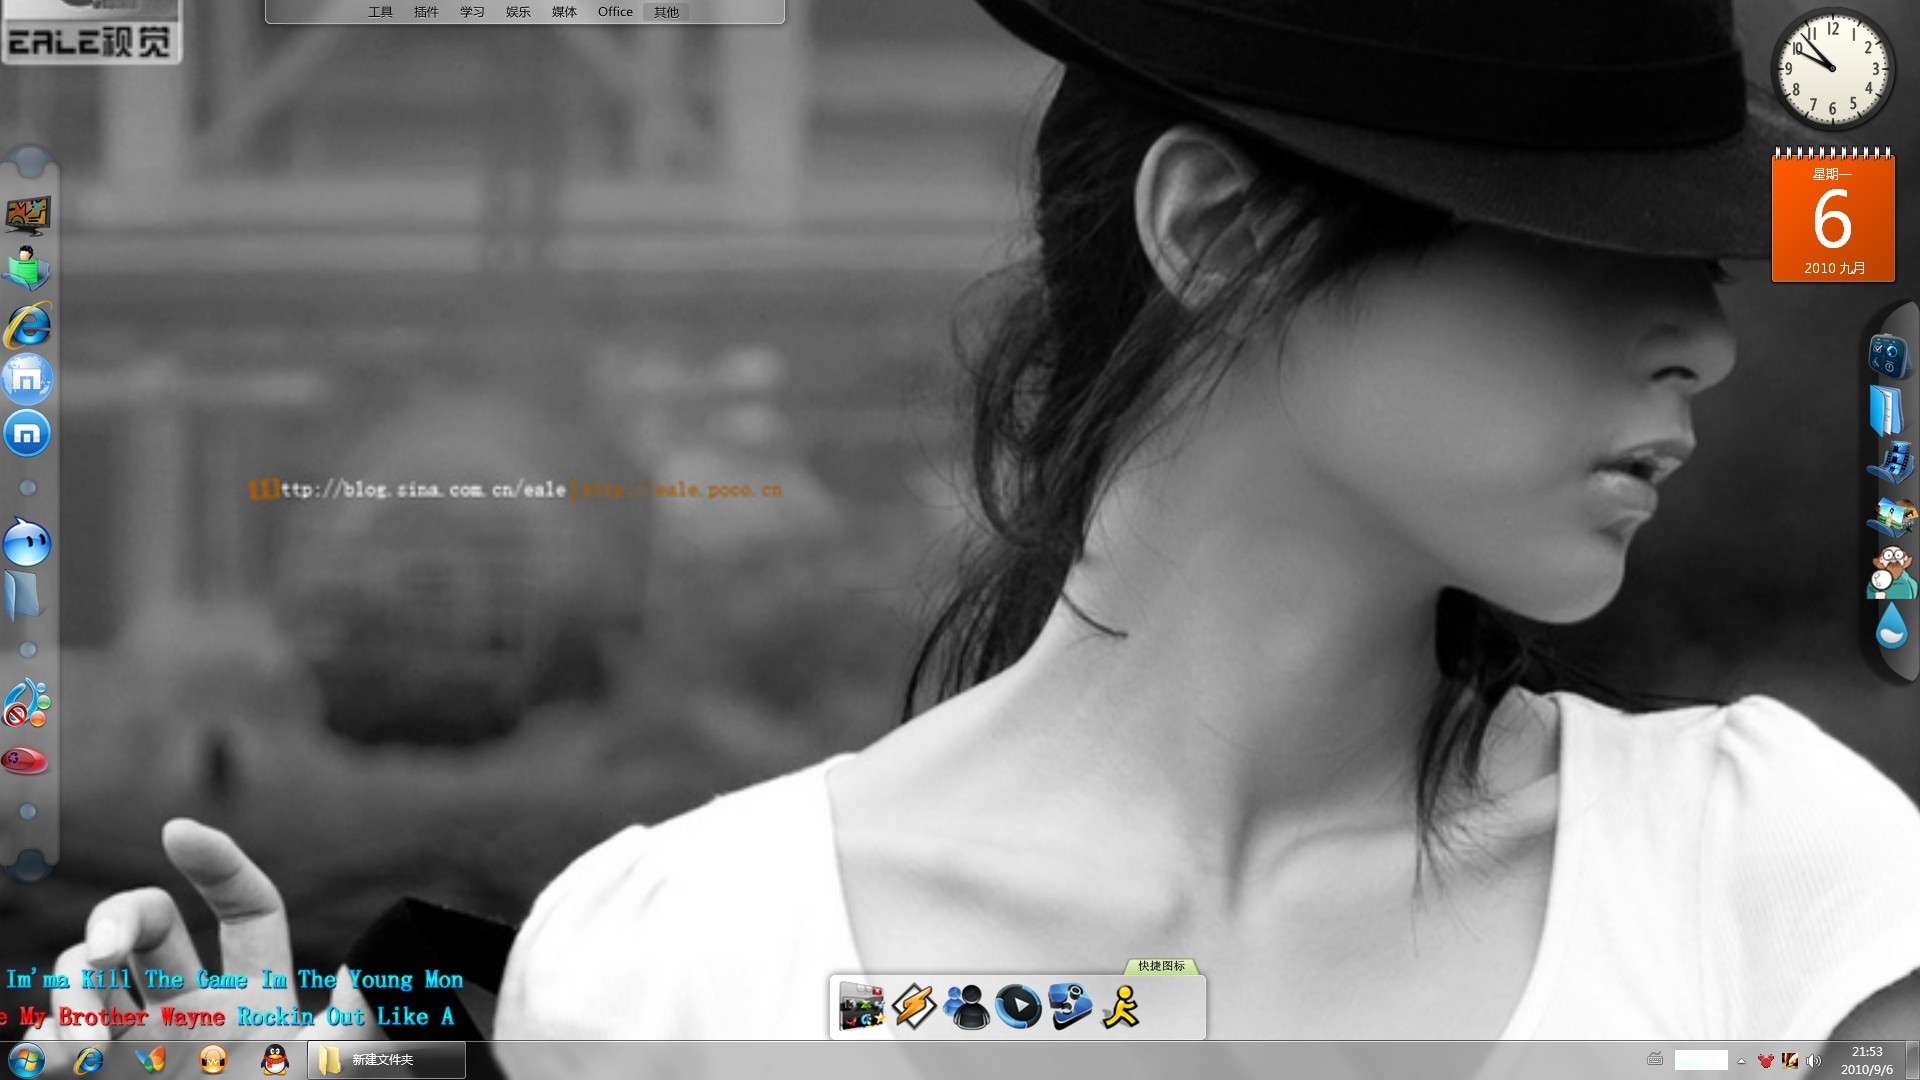The height and width of the screenshot is (1080, 1920).
Task: Open the 学习 menu in top bar
Action: 472,12
